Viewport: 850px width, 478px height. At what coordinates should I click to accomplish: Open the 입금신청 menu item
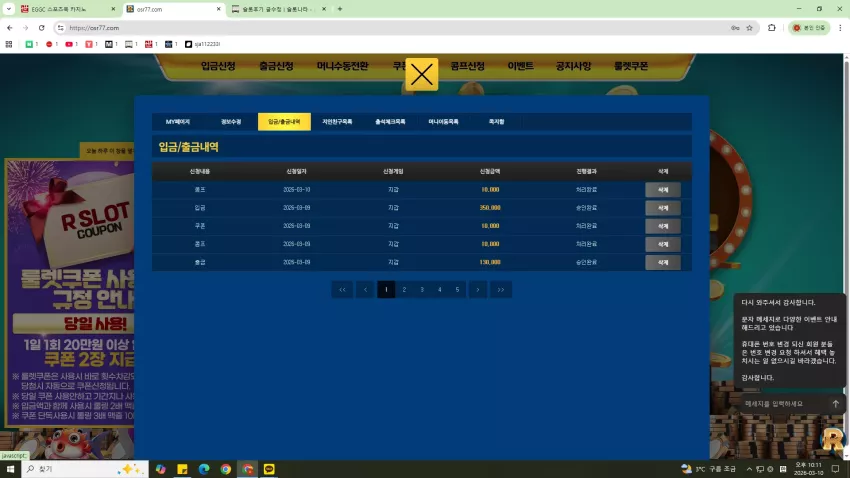pos(218,66)
